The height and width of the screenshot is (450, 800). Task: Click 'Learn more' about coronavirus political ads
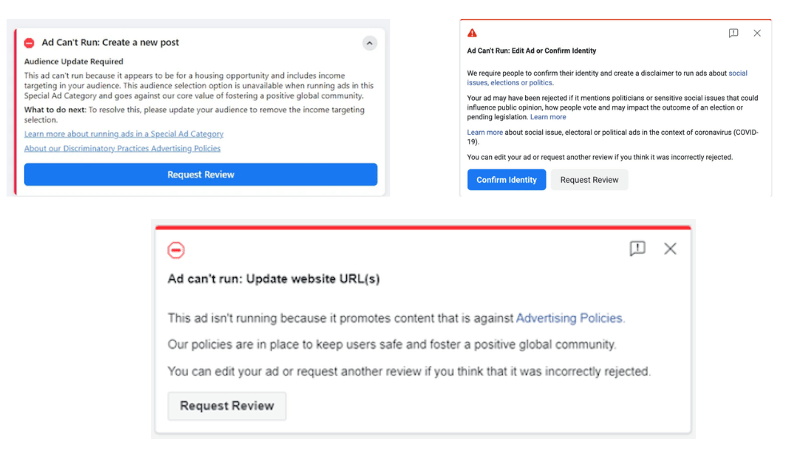[485, 132]
